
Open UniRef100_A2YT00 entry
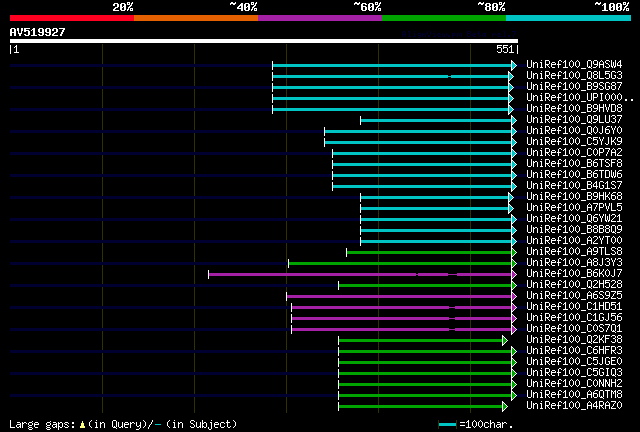click(574, 241)
